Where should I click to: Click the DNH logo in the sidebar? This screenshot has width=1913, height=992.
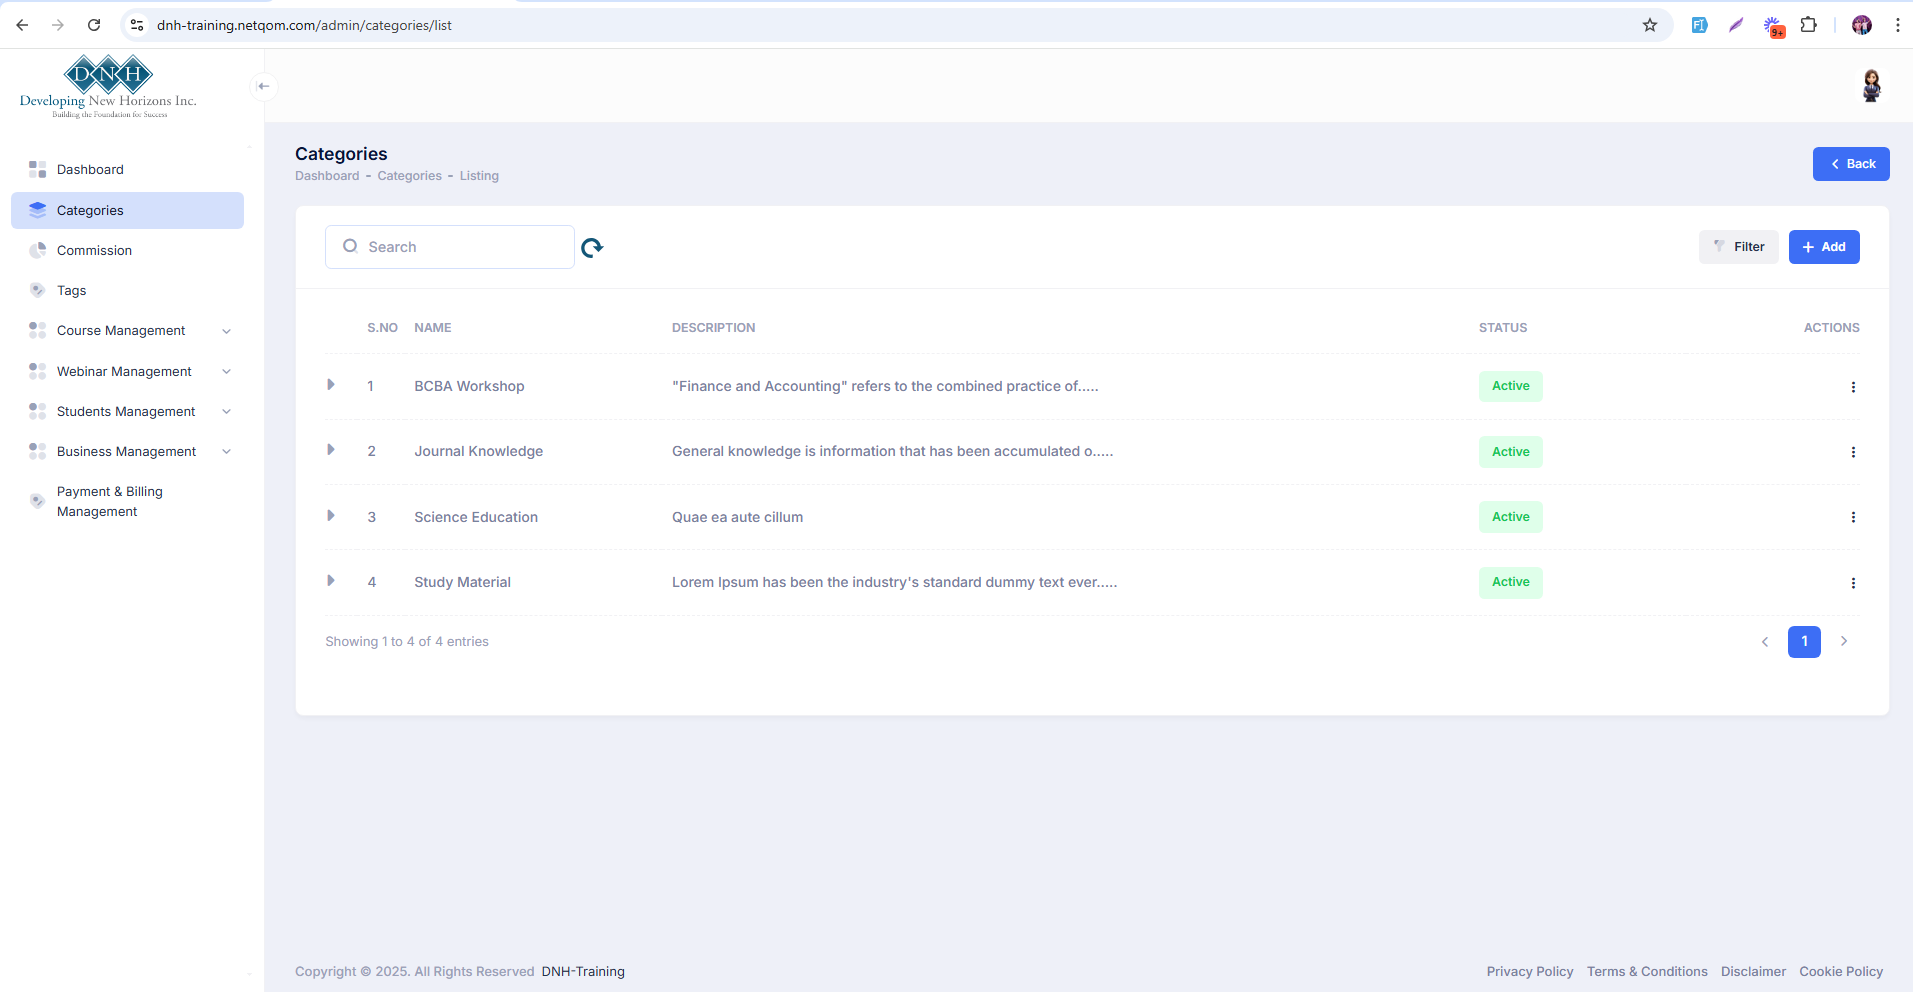tap(108, 87)
